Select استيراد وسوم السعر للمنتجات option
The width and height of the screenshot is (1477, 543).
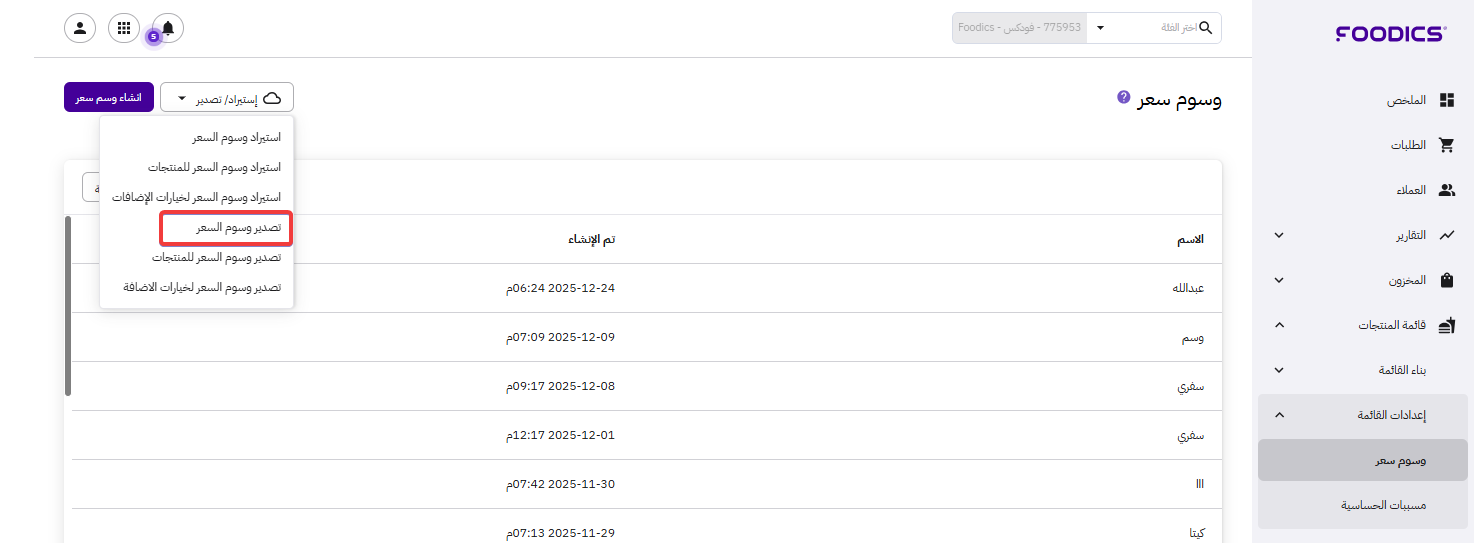pyautogui.click(x=214, y=167)
